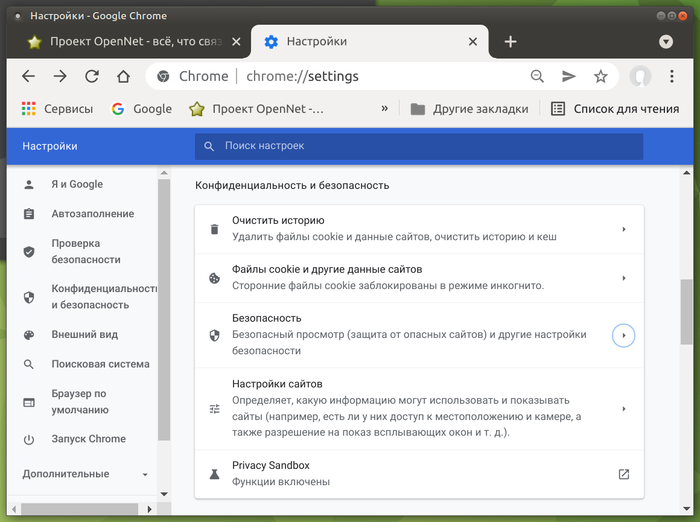Click the share/send icon in the address bar

(569, 76)
